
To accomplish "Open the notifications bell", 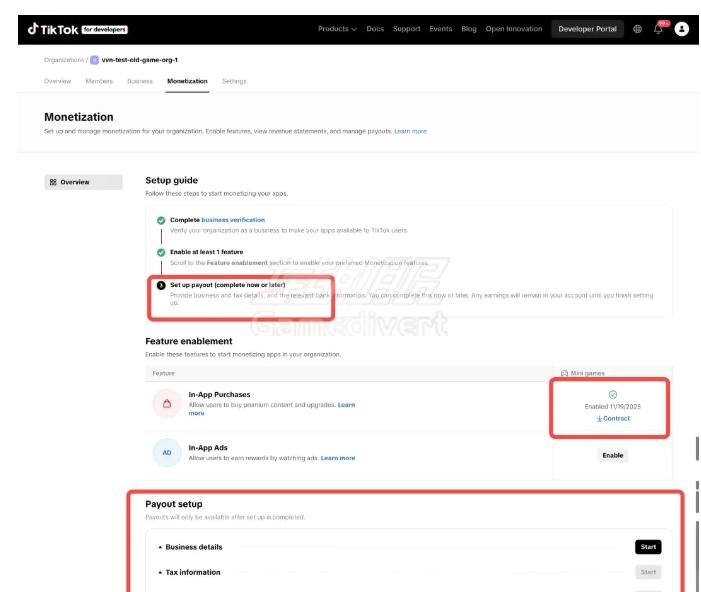I will click(659, 29).
